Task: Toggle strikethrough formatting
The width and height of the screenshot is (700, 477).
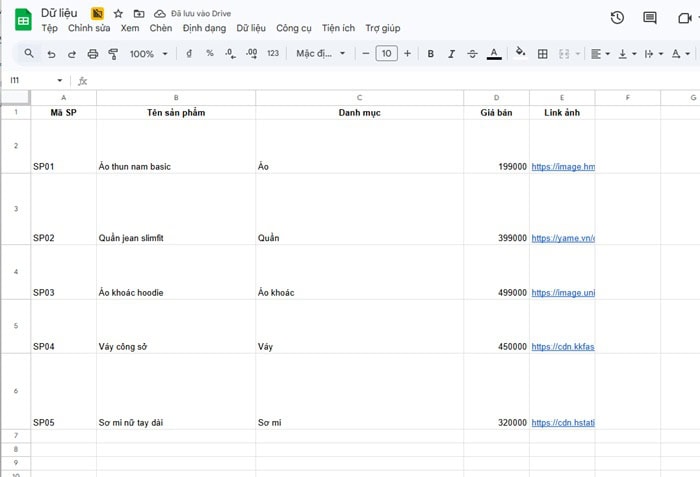Action: click(472, 54)
